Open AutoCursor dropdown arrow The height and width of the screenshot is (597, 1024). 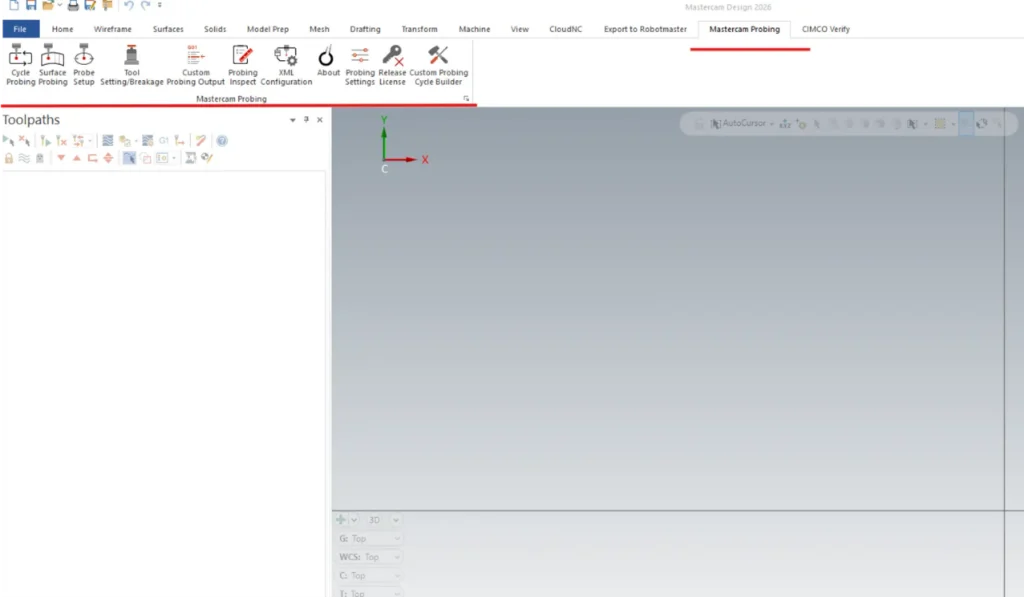(772, 123)
